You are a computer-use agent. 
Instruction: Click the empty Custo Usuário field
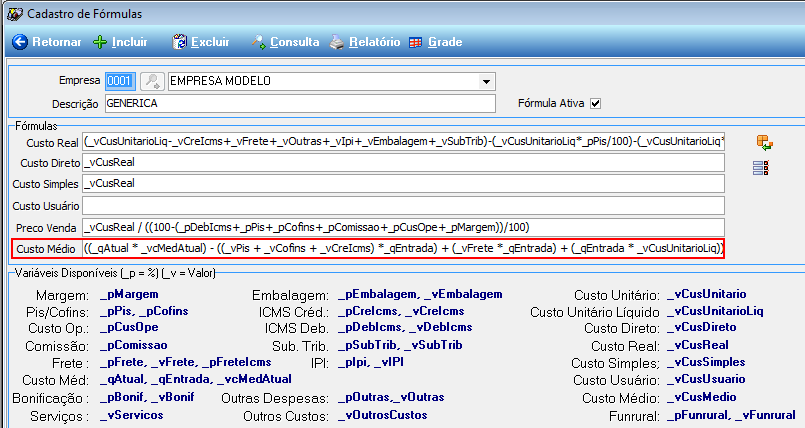pos(404,206)
